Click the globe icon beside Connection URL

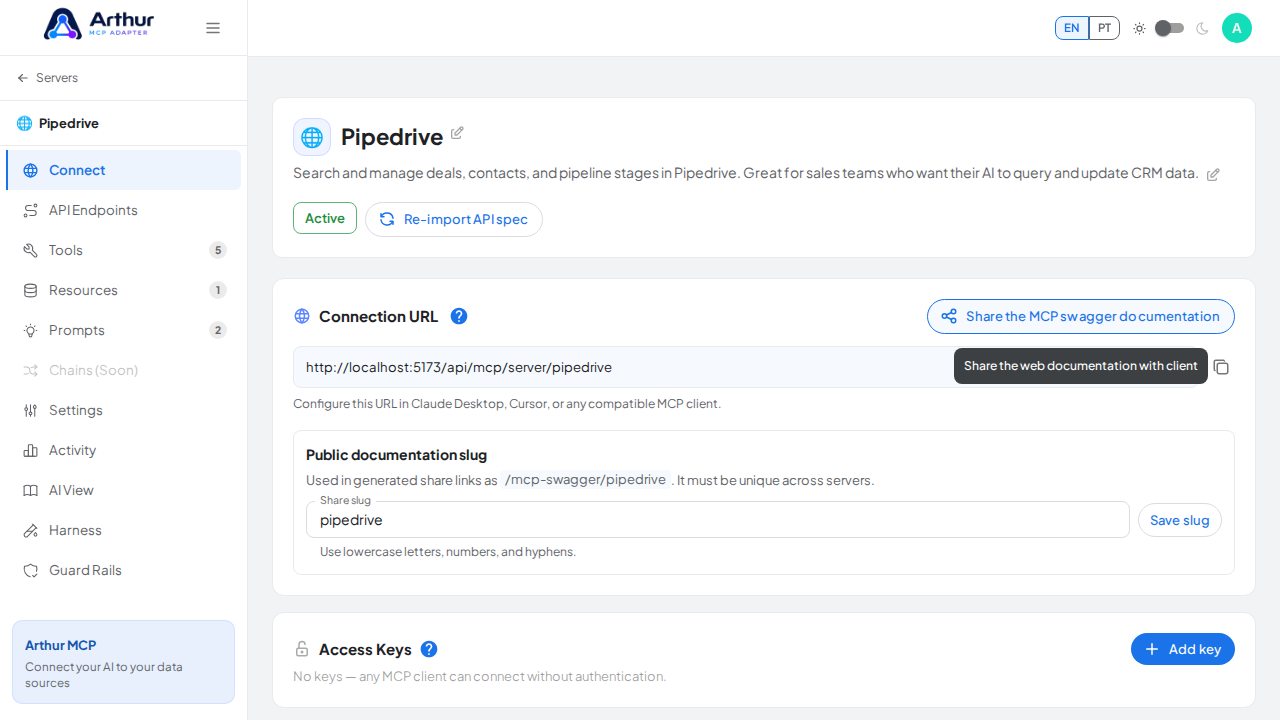302,316
